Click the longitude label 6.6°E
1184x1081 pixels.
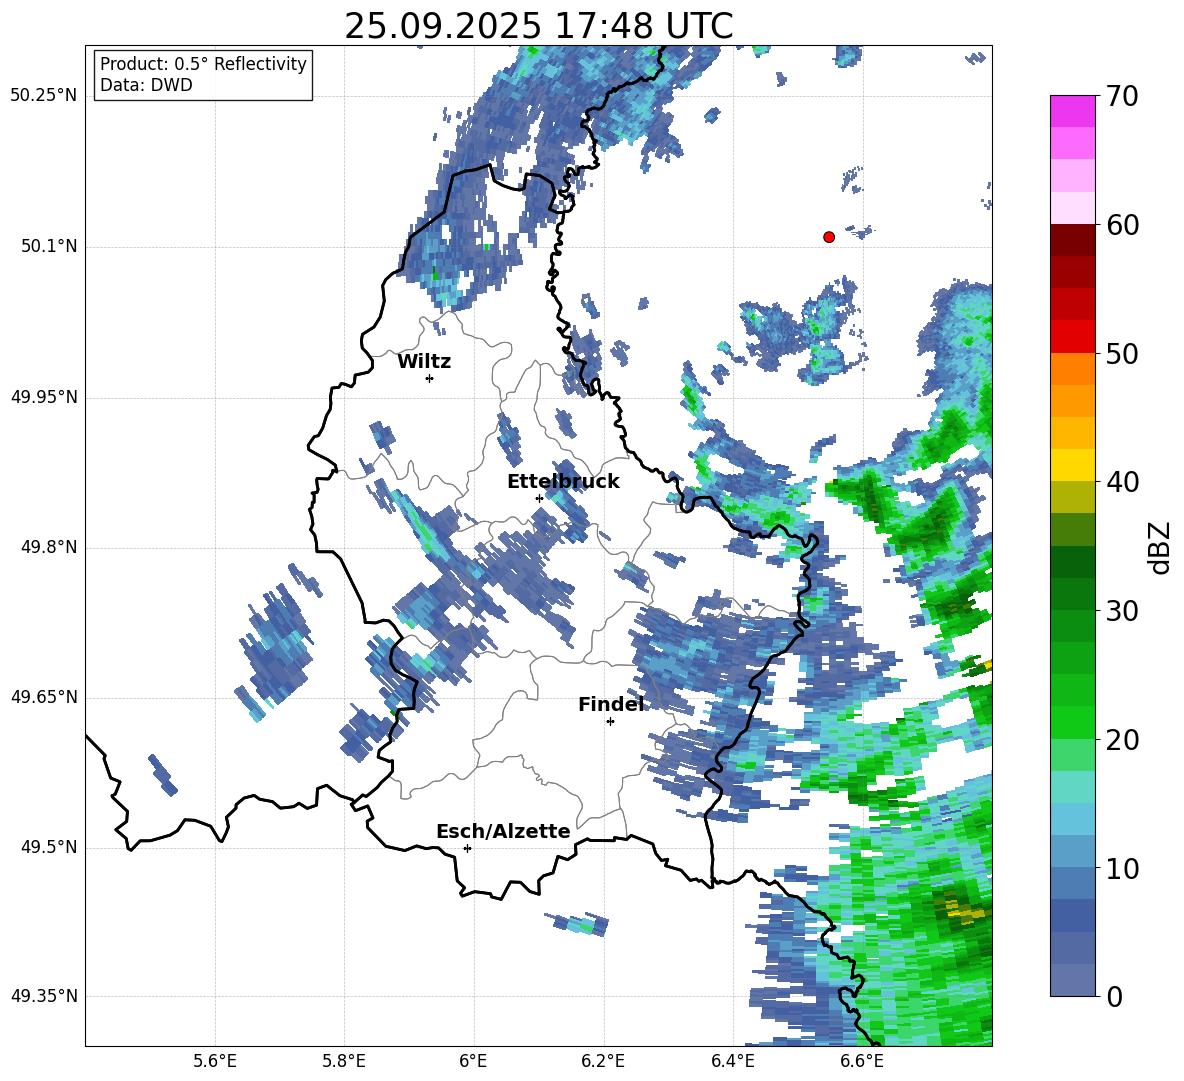862,1061
